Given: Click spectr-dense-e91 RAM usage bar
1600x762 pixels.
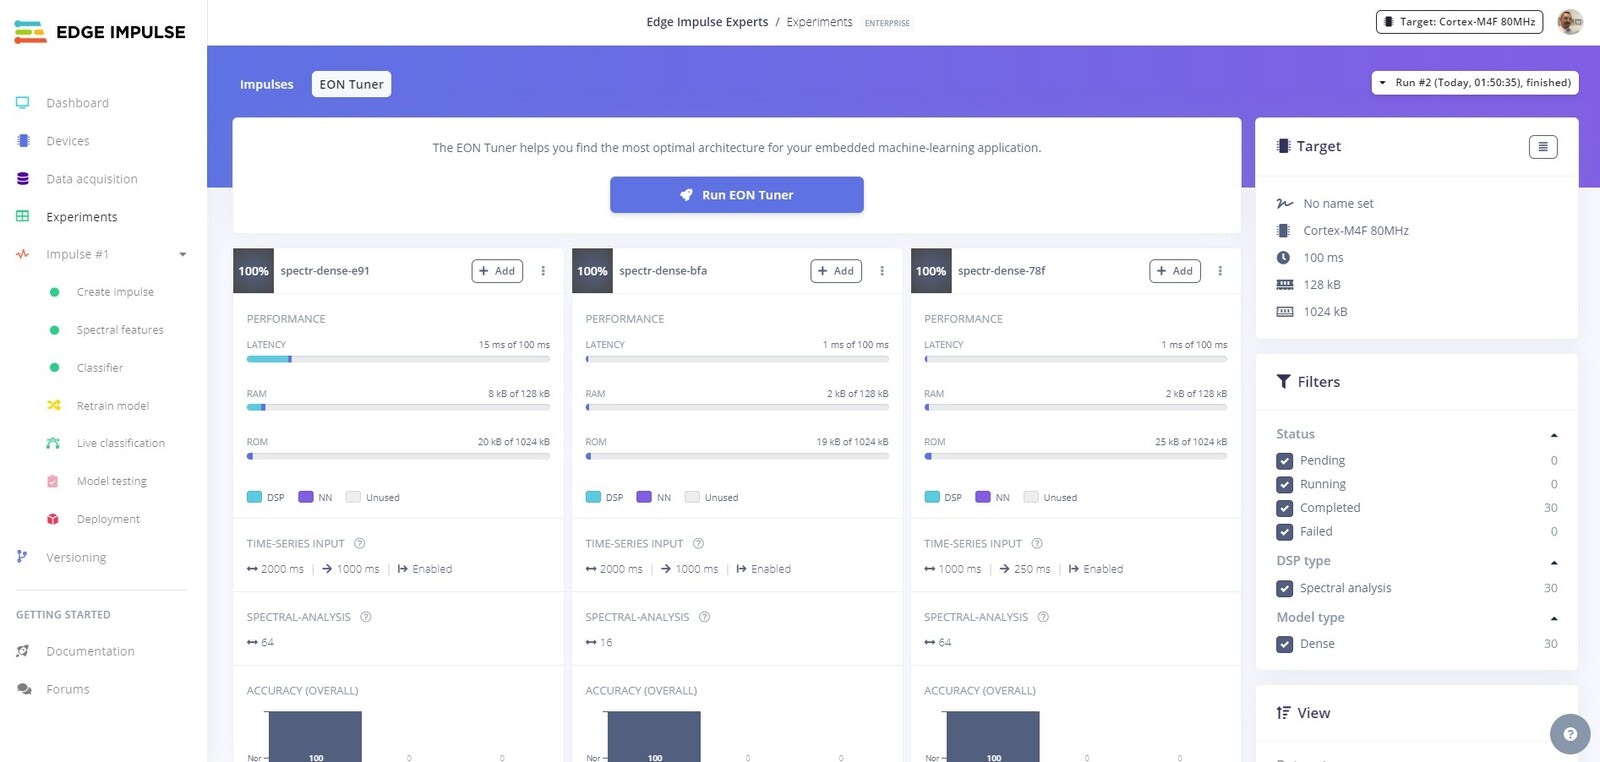Looking at the screenshot, I should point(398,407).
